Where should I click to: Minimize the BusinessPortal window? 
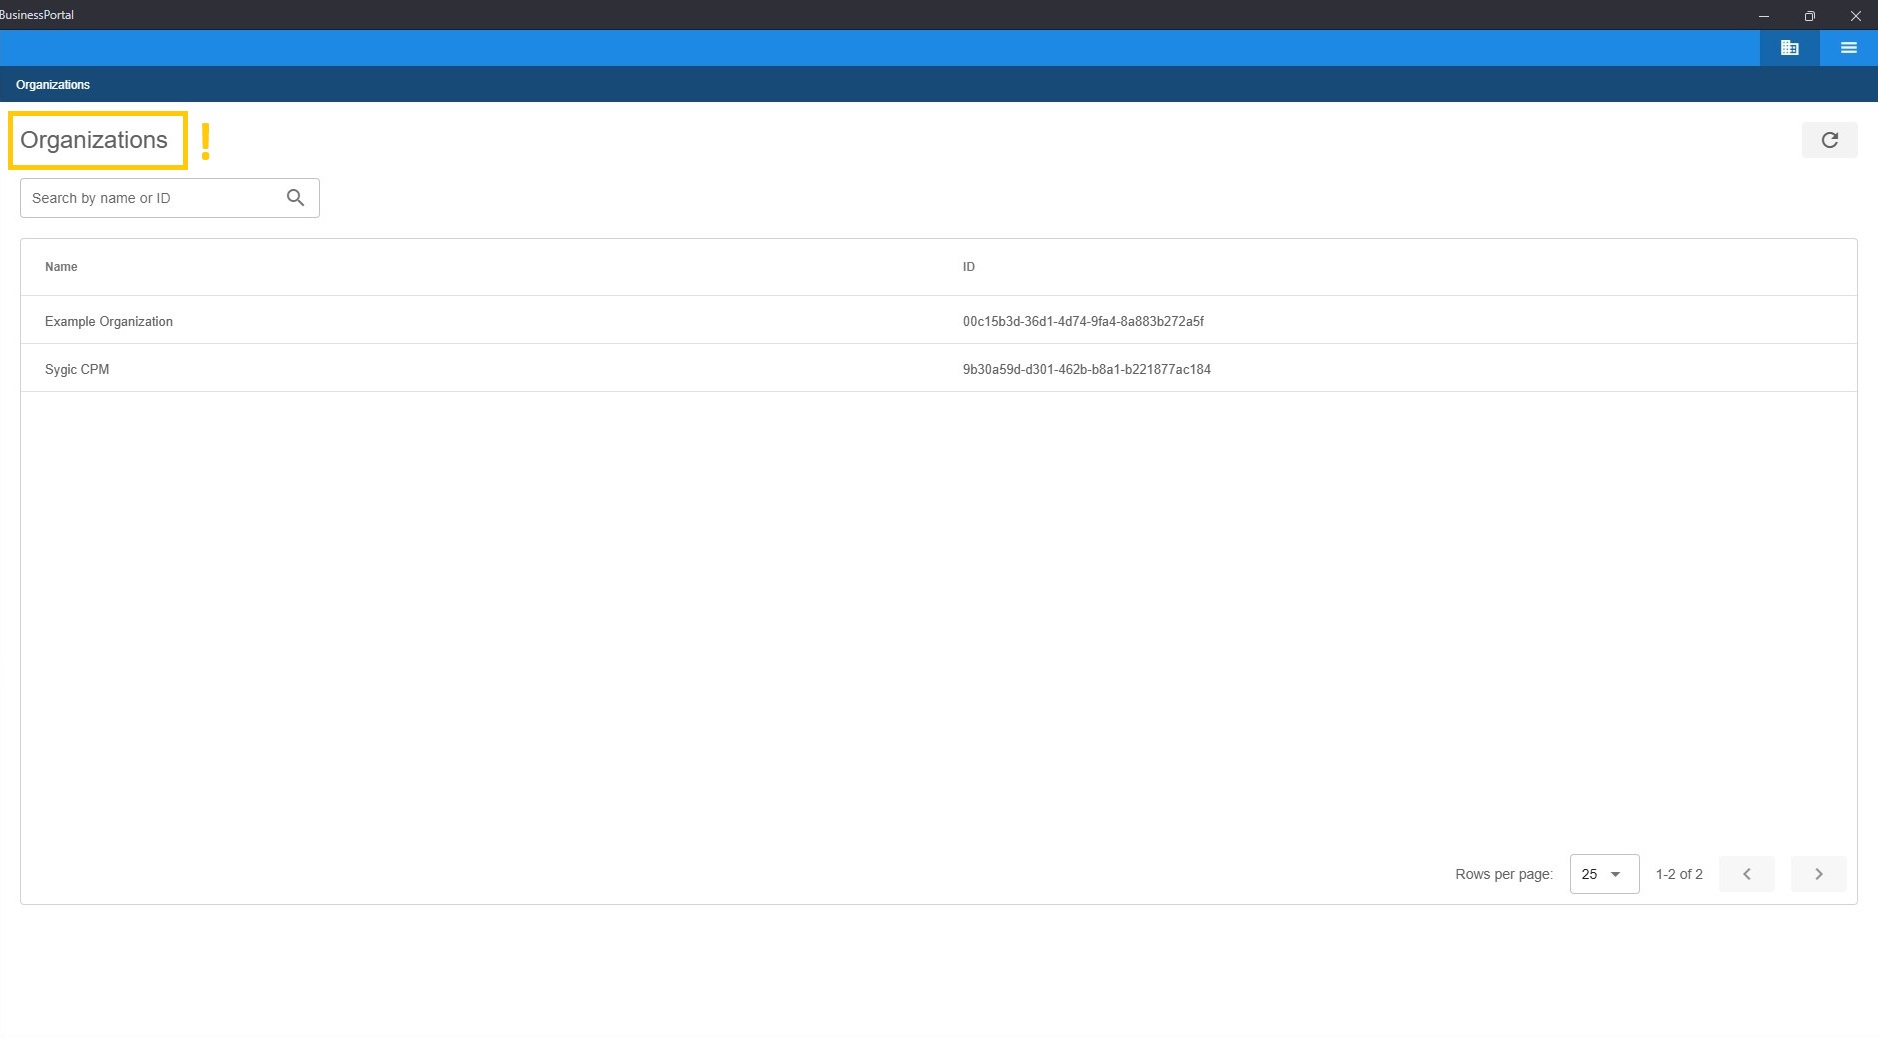[x=1764, y=15]
